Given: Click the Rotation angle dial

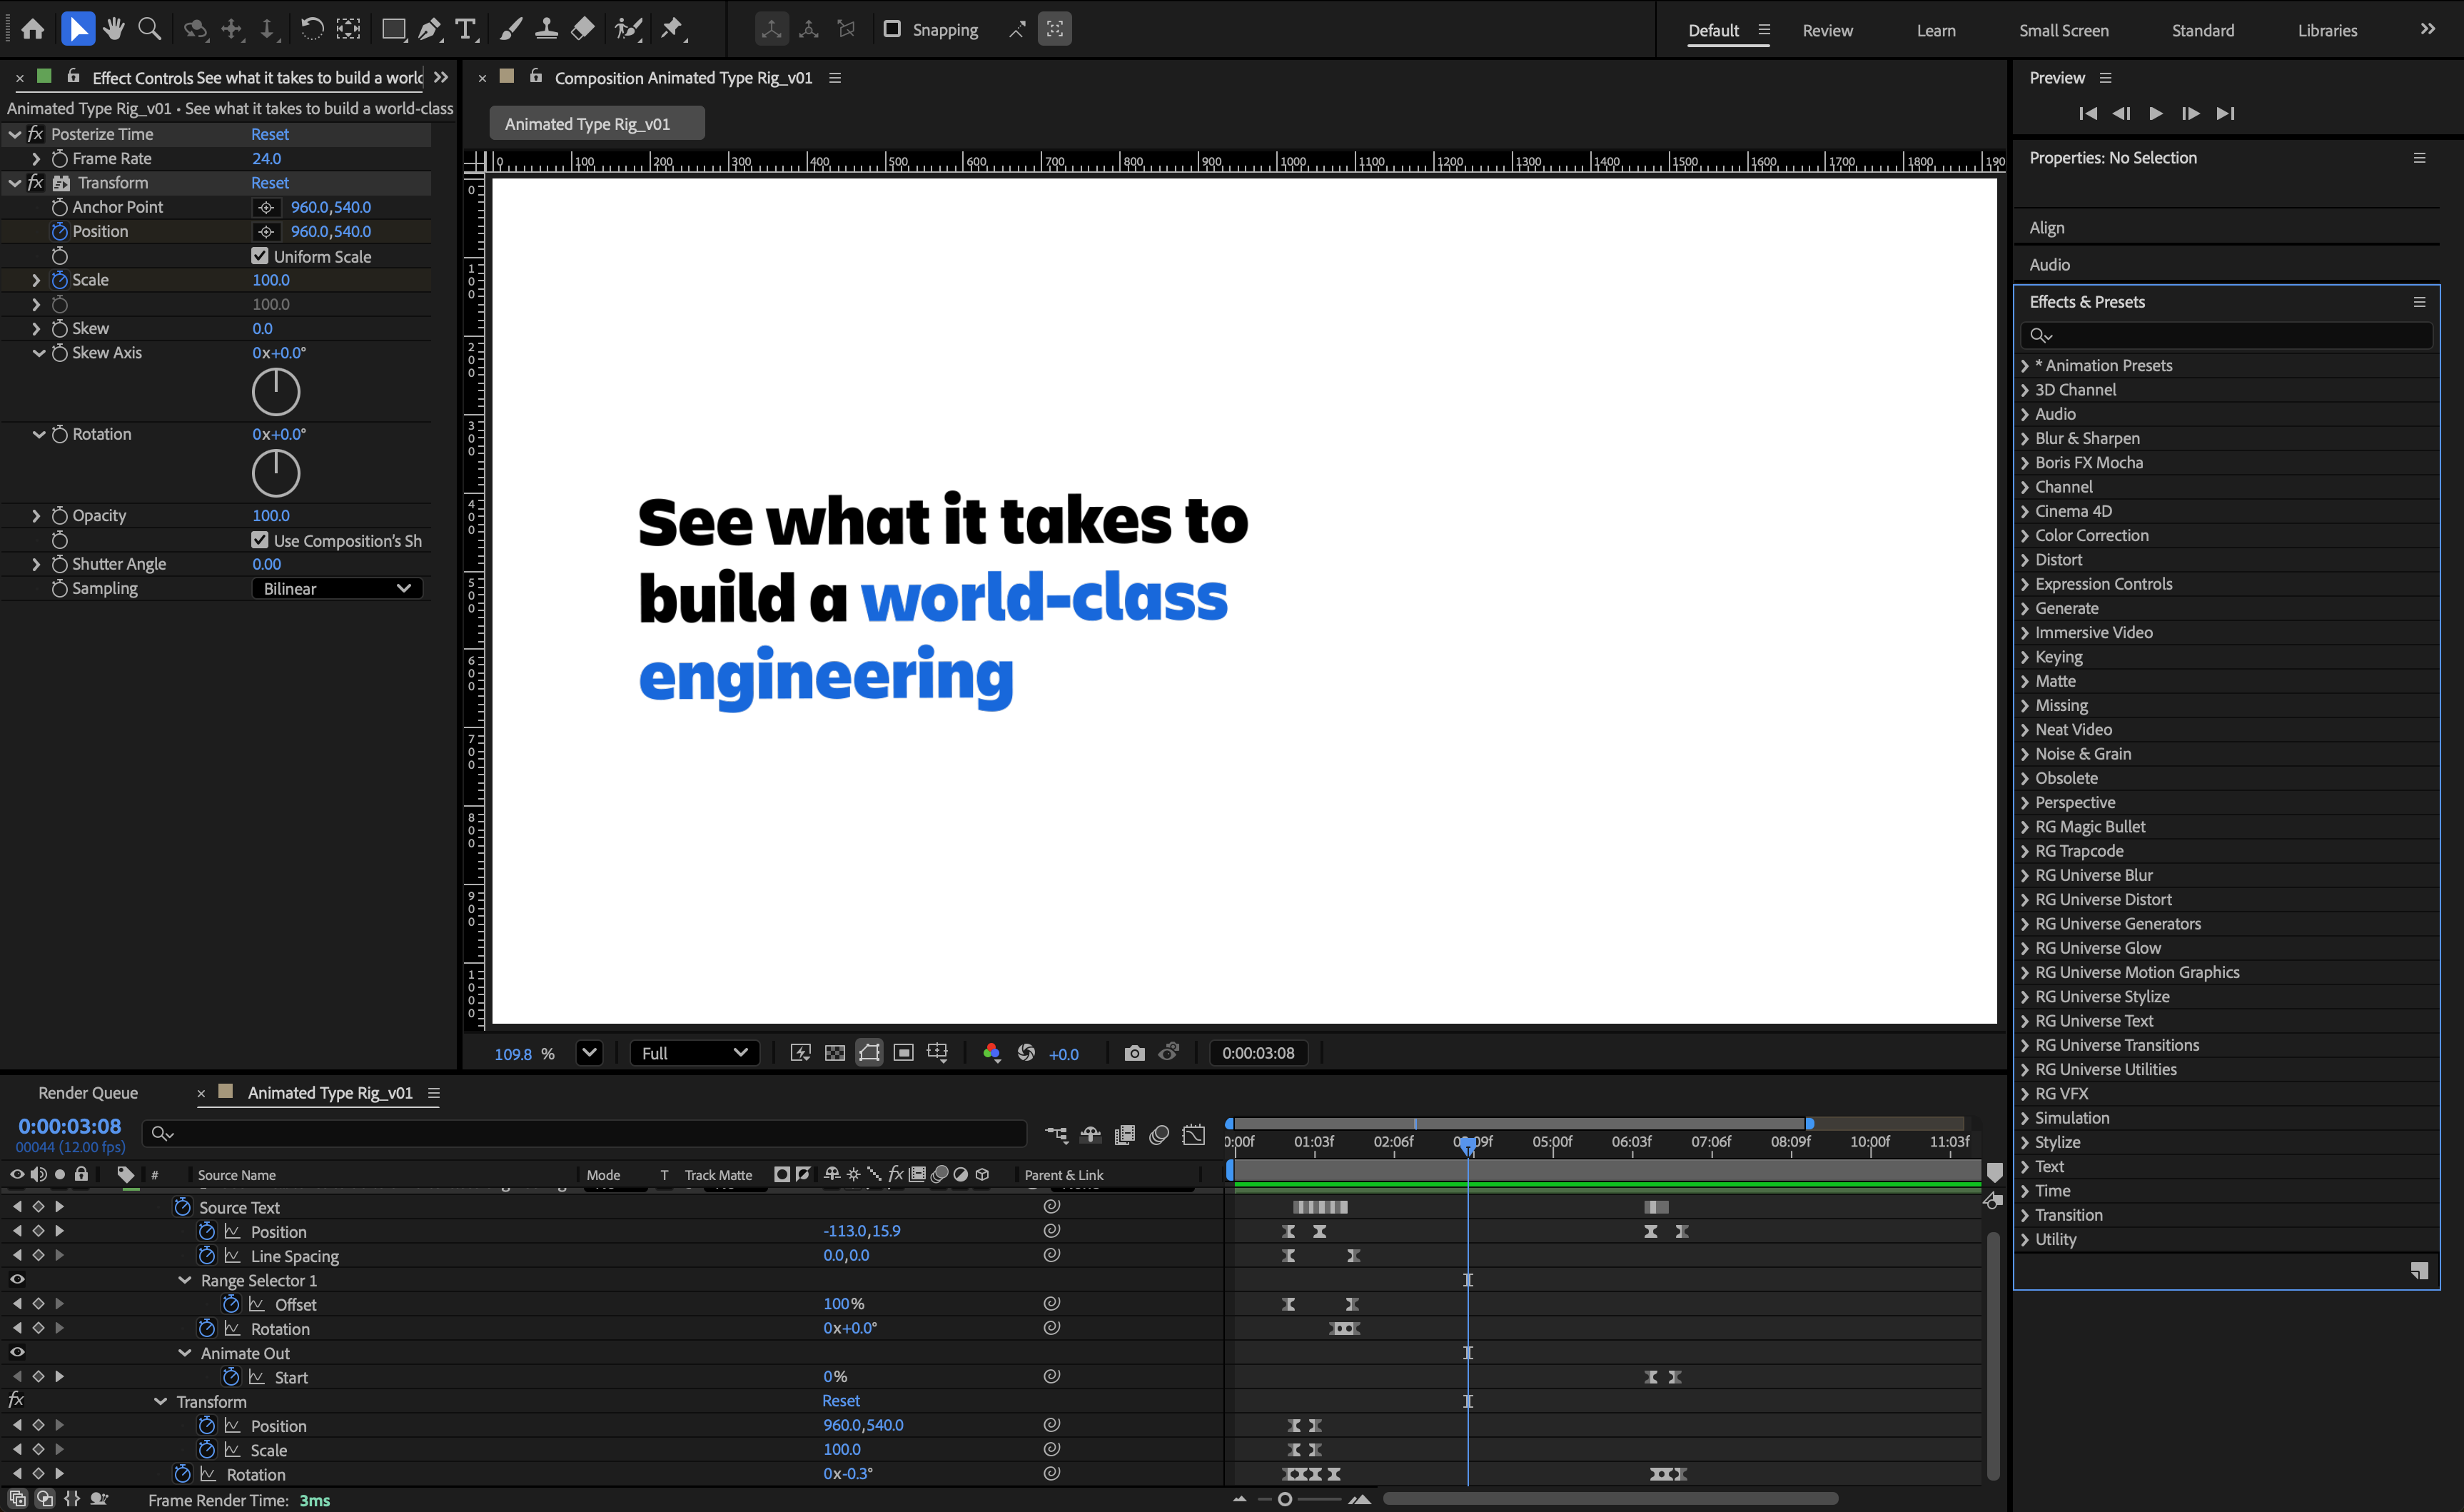Looking at the screenshot, I should pos(275,473).
